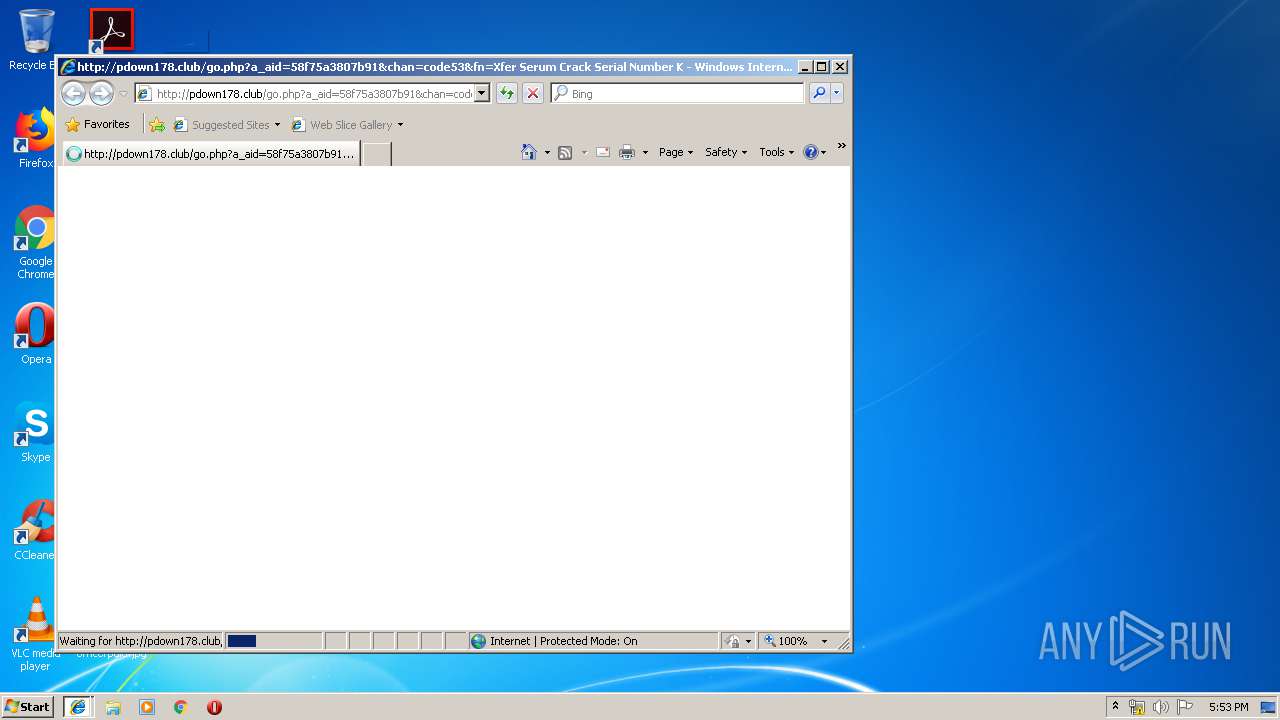
Task: Expand the command bar overflow chevron
Action: tap(841, 146)
